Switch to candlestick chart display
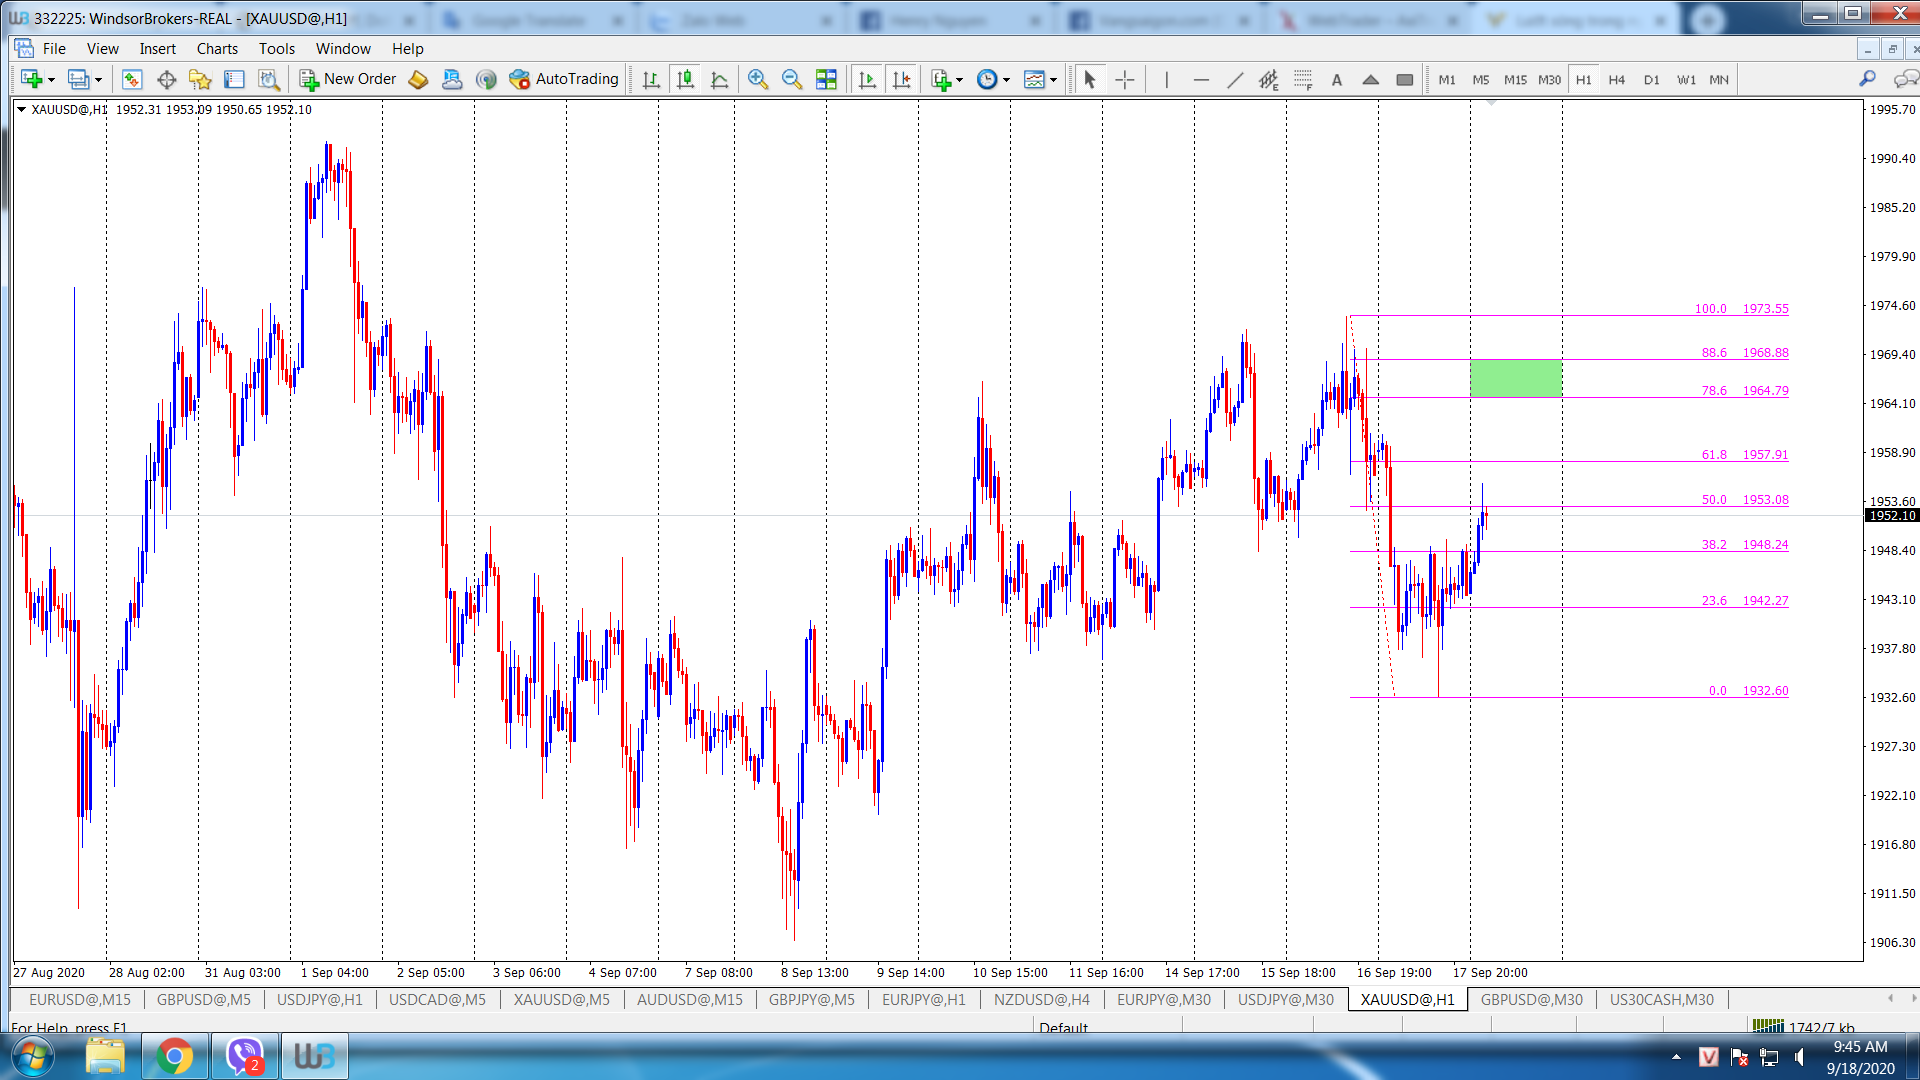The height and width of the screenshot is (1080, 1920). coord(685,79)
